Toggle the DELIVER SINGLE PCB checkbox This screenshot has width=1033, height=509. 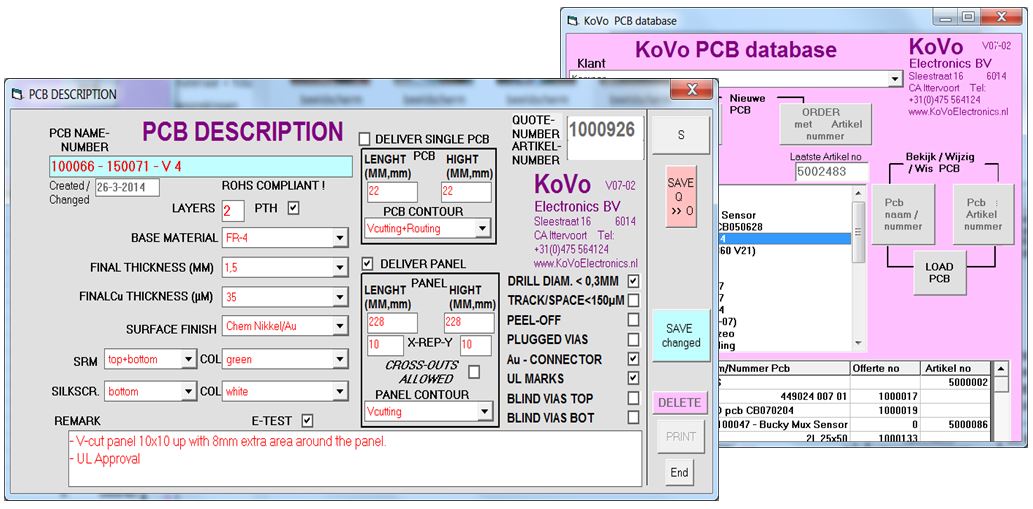[364, 139]
